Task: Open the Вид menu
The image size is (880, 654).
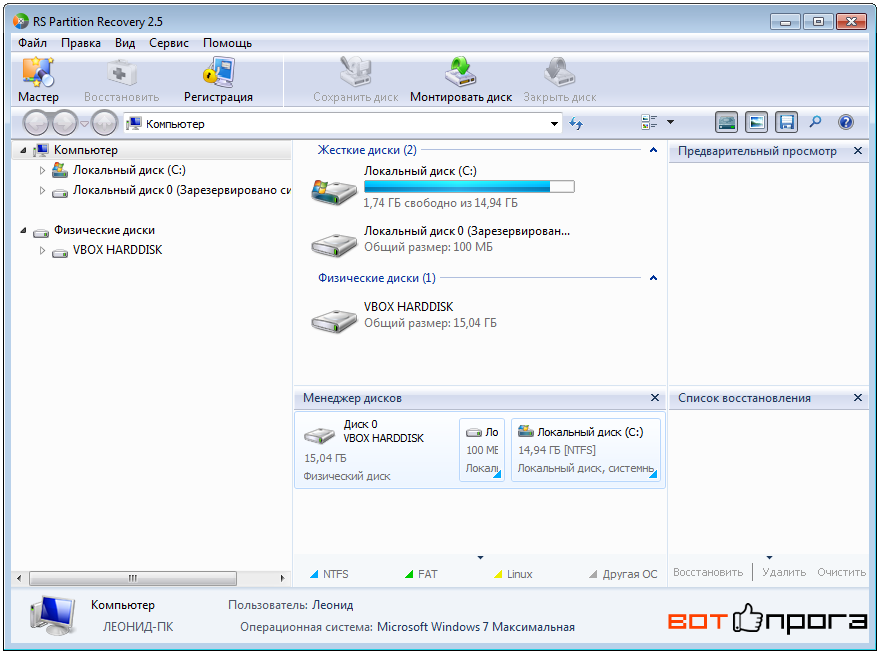Action: (125, 43)
